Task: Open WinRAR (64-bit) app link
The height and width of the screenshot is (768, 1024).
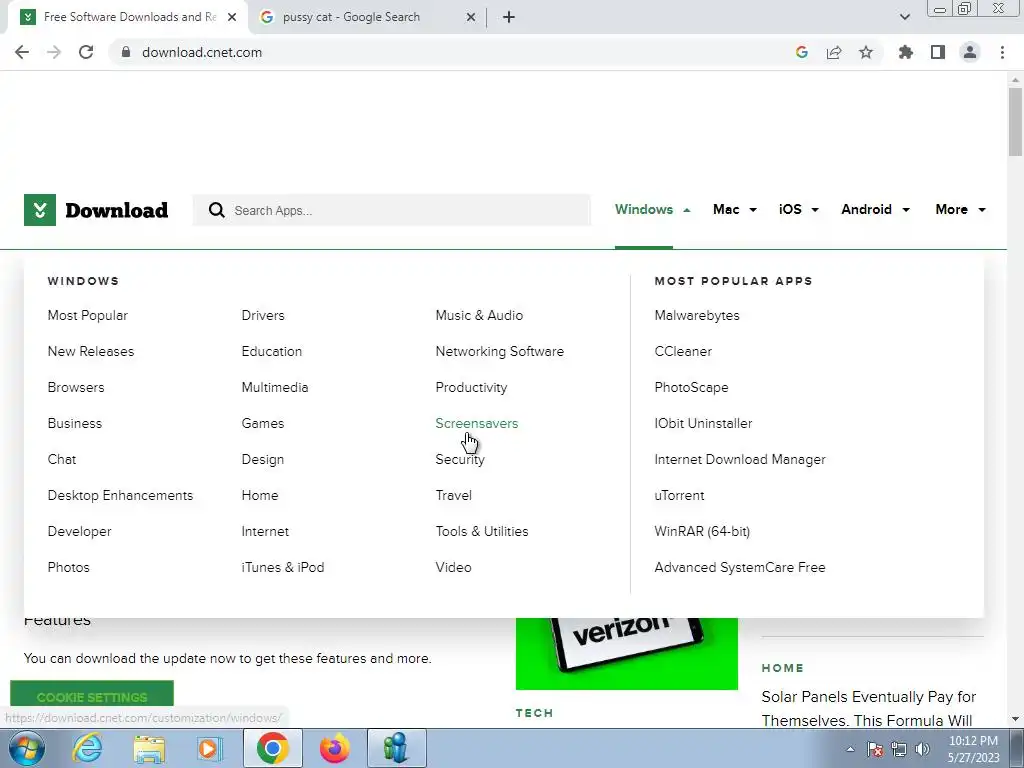Action: [x=702, y=532]
